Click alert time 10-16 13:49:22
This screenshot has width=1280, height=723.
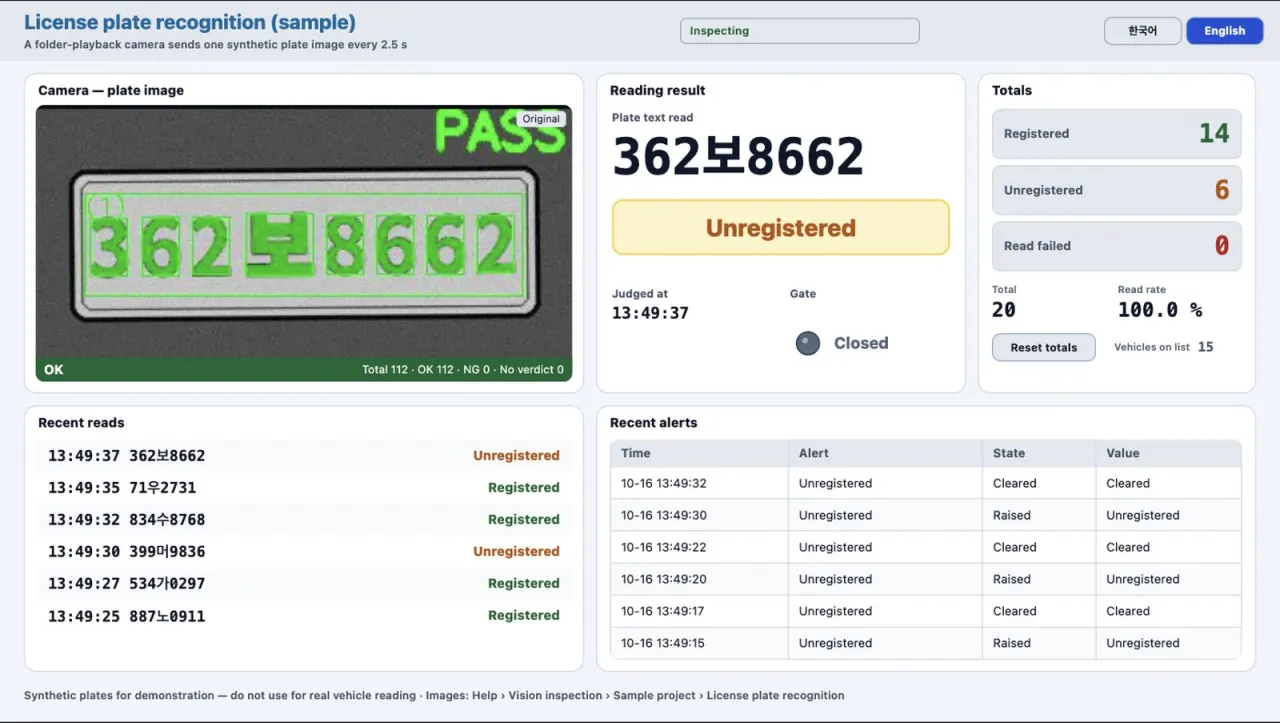tap(663, 547)
